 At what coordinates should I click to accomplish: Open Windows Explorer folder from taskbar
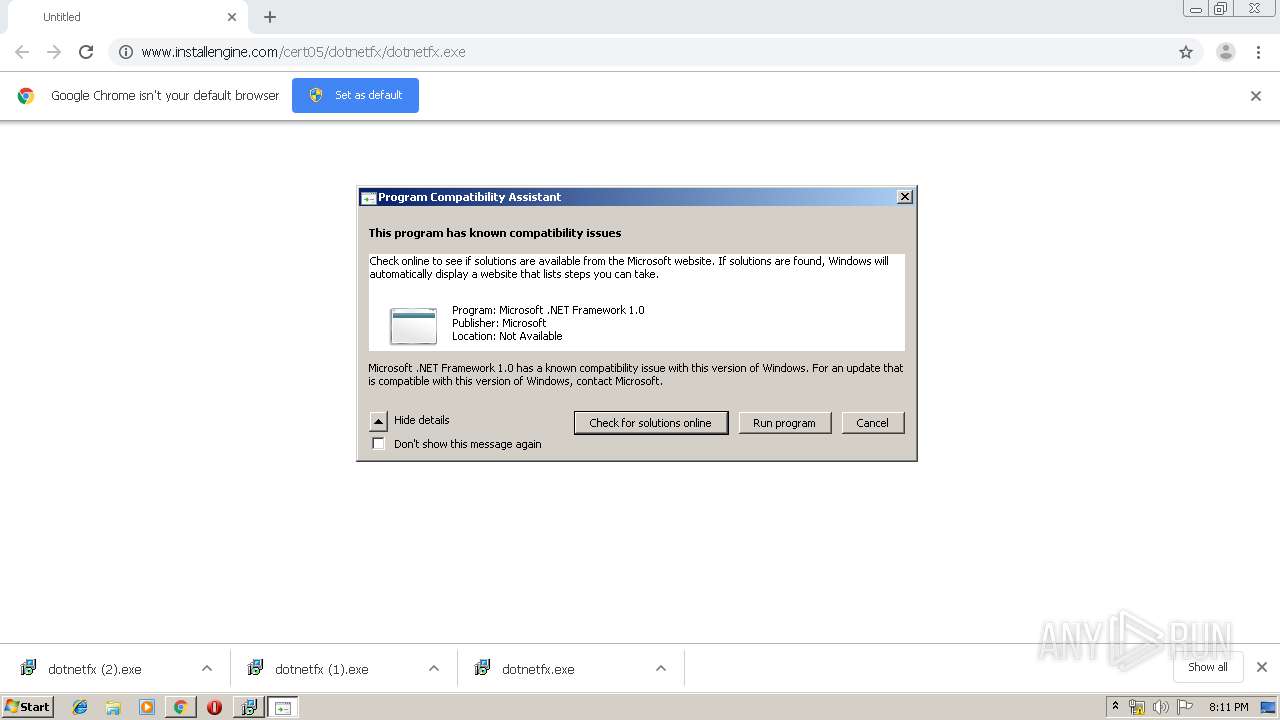(x=113, y=707)
